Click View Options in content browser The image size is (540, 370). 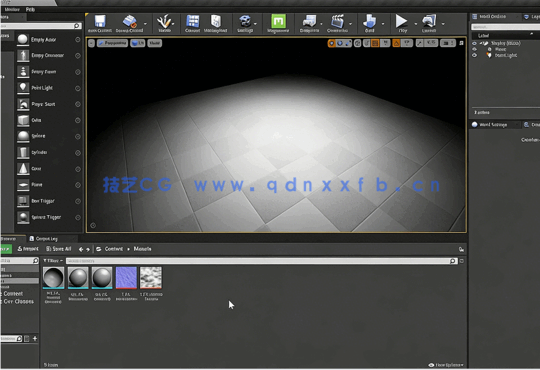(x=446, y=365)
